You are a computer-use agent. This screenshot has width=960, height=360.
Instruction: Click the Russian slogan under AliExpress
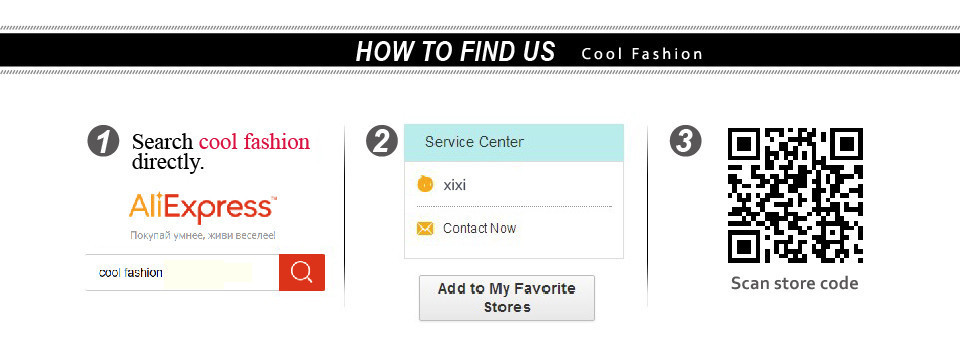(203, 235)
